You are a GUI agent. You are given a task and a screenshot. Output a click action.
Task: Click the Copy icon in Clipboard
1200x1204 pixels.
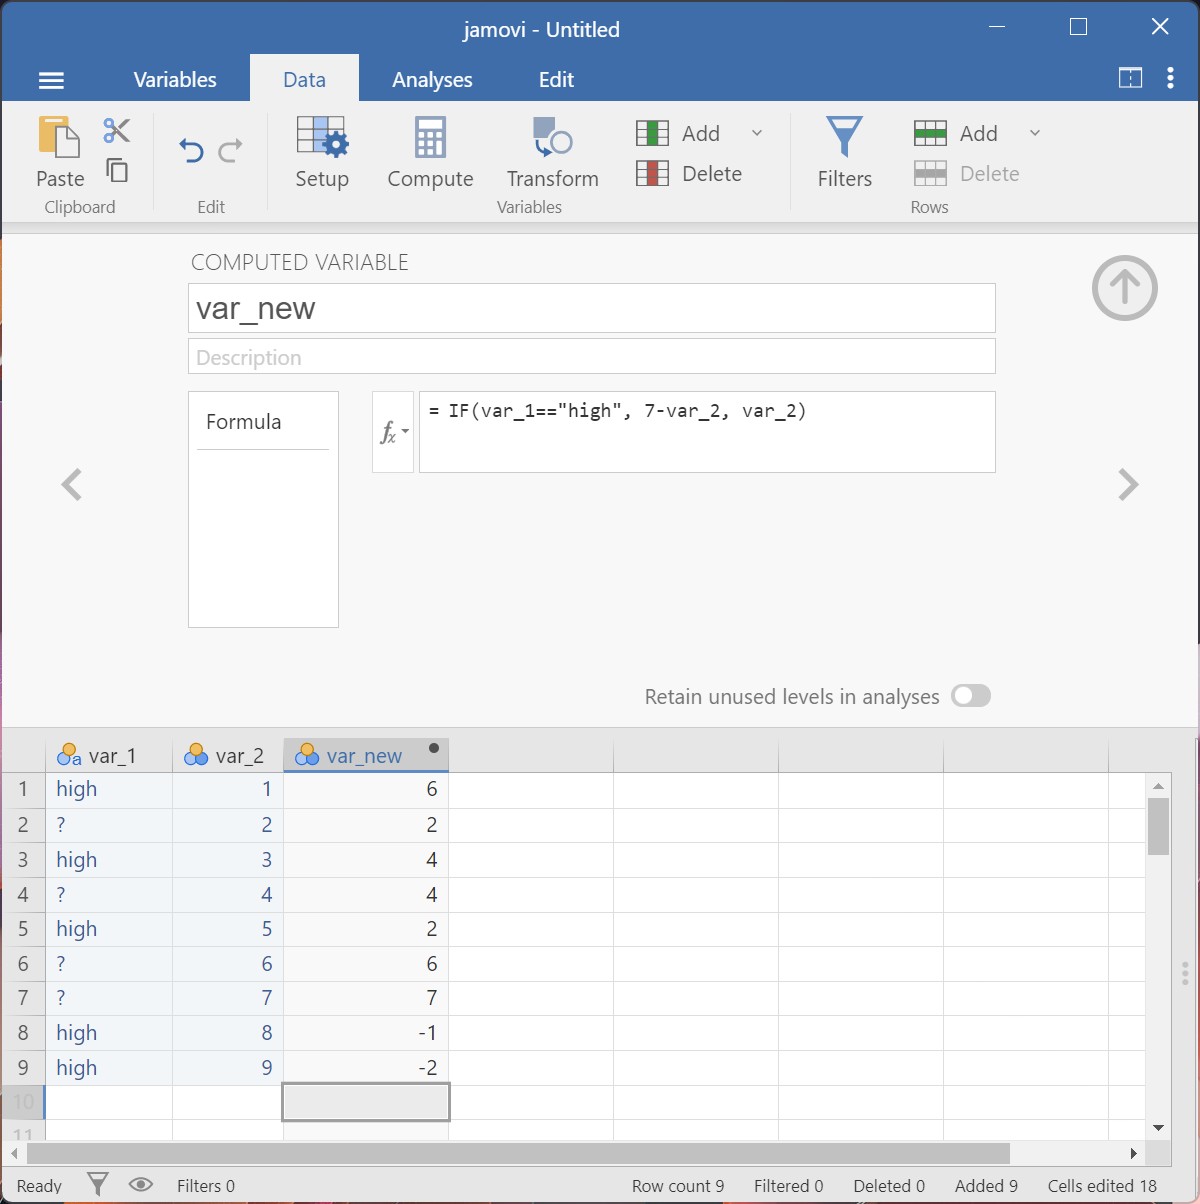[117, 171]
